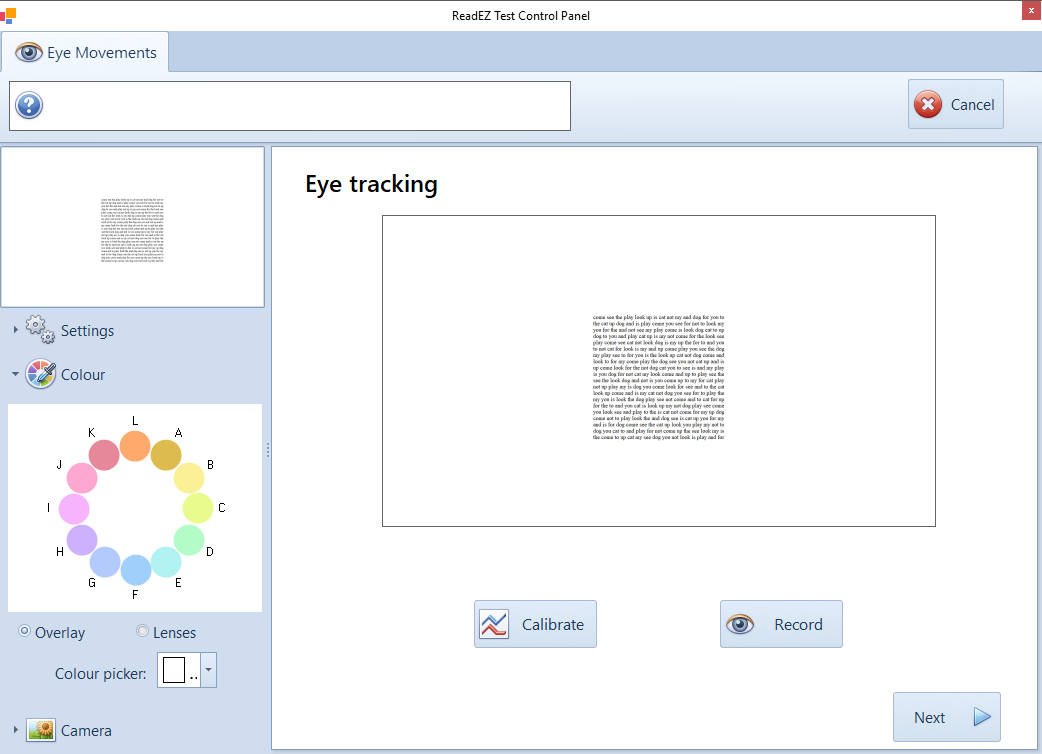The image size is (1042, 754).
Task: Select the Lenses radio button
Action: [142, 631]
